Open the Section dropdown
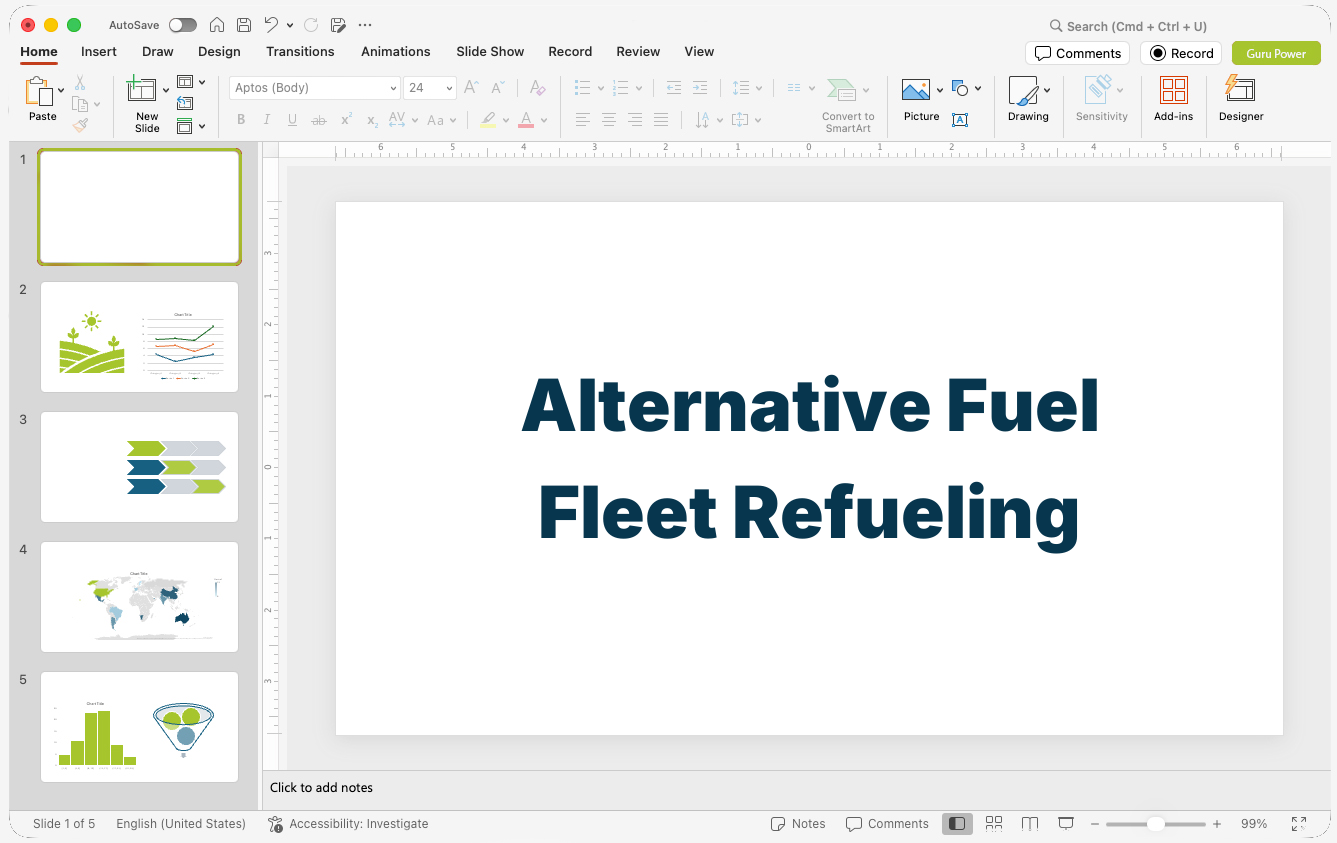1337x843 pixels. (191, 126)
